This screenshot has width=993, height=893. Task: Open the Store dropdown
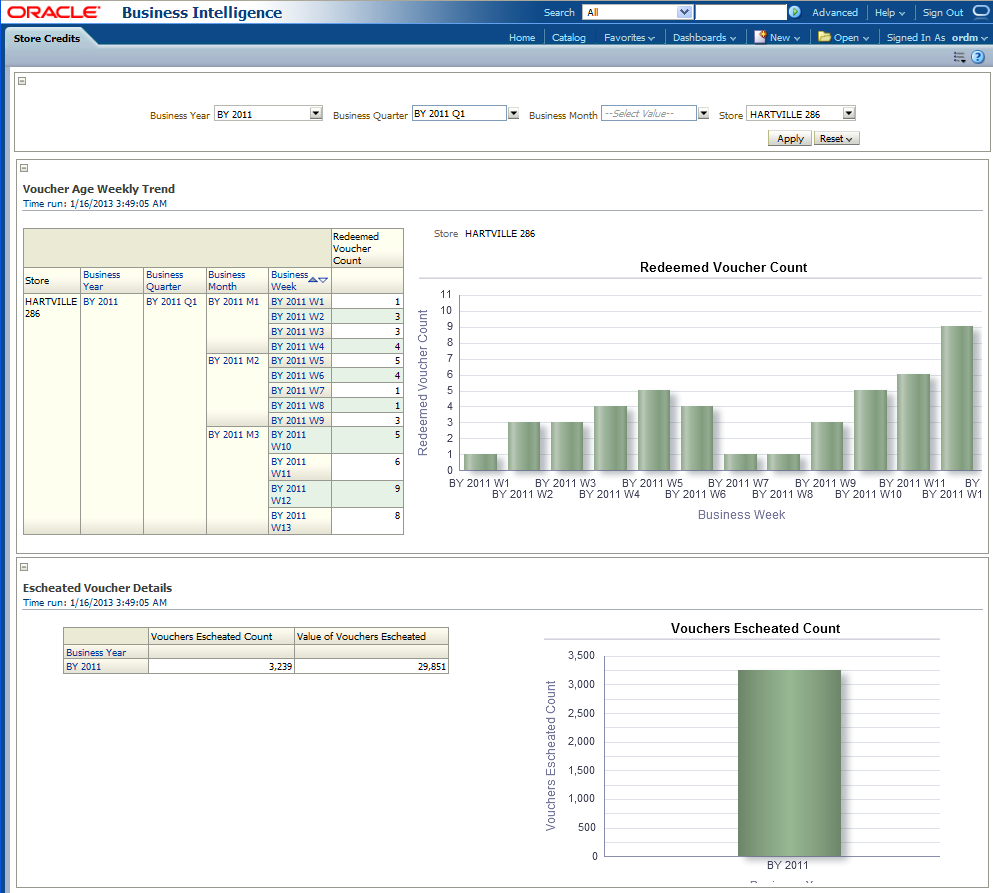click(x=849, y=114)
